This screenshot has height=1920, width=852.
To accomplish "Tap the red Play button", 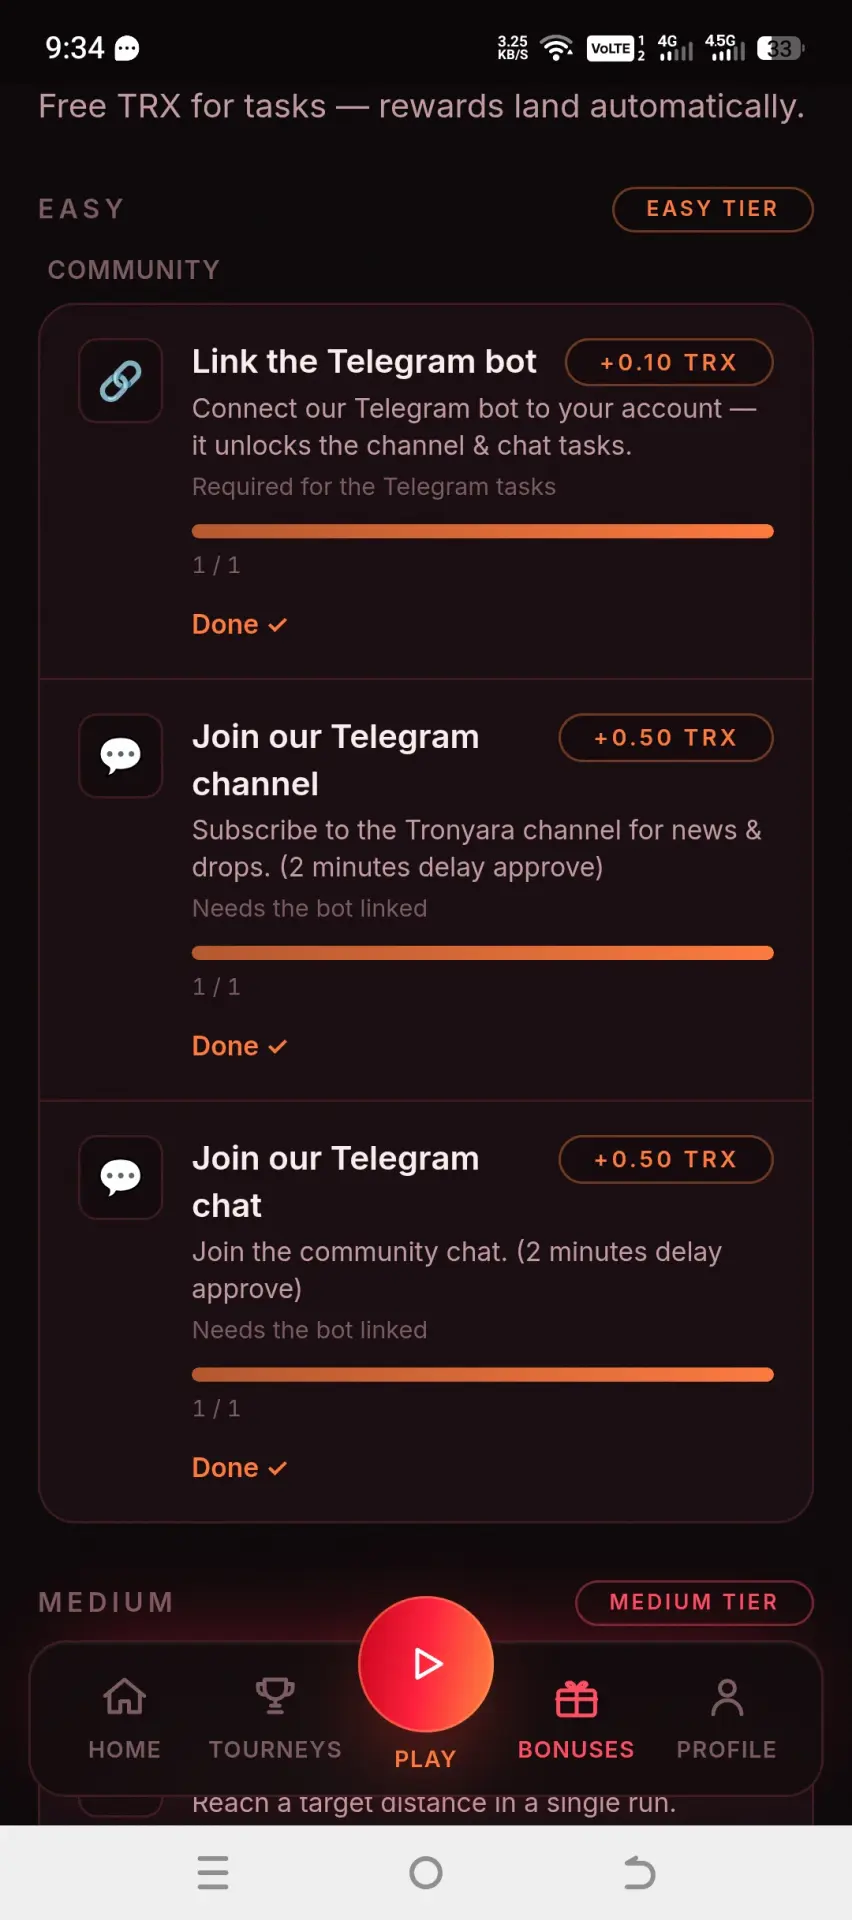I will click(426, 1664).
